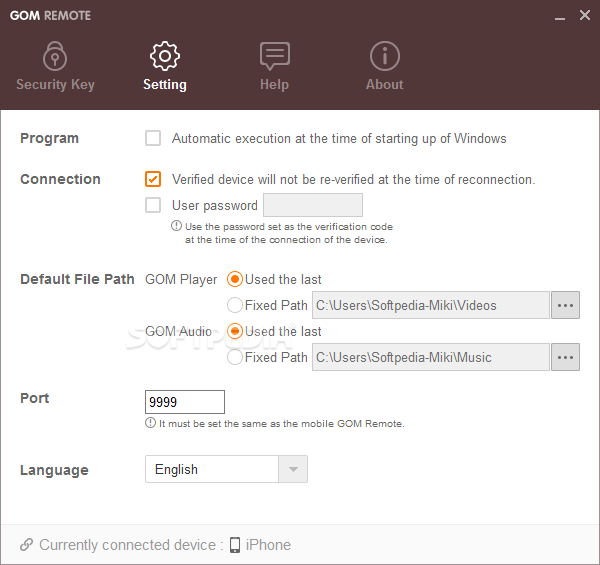Click the info icon beside password hint
Screen dimensions: 600x565
(176, 226)
